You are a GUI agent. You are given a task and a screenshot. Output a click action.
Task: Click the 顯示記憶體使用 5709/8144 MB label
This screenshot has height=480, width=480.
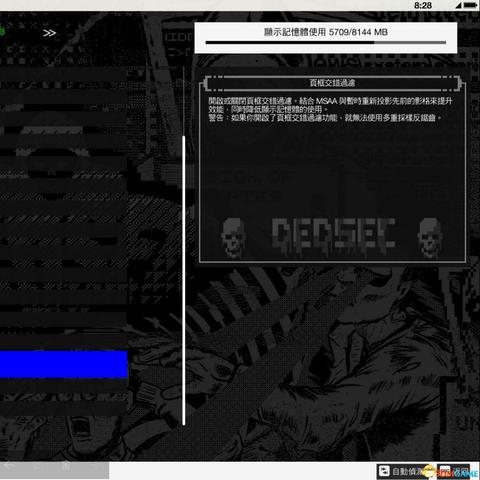click(326, 32)
